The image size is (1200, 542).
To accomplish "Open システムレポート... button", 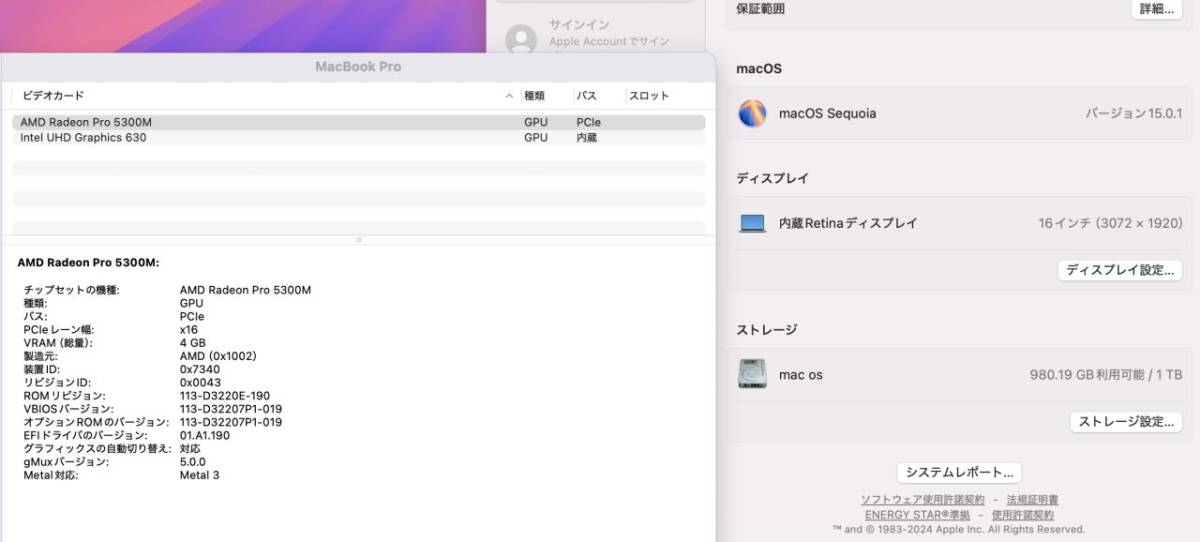I will click(x=959, y=472).
